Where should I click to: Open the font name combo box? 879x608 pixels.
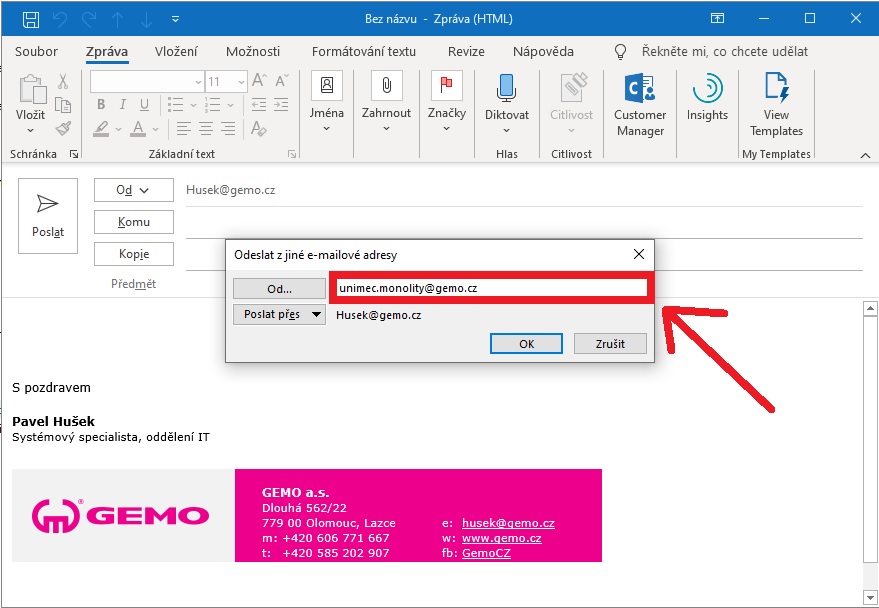pos(147,82)
